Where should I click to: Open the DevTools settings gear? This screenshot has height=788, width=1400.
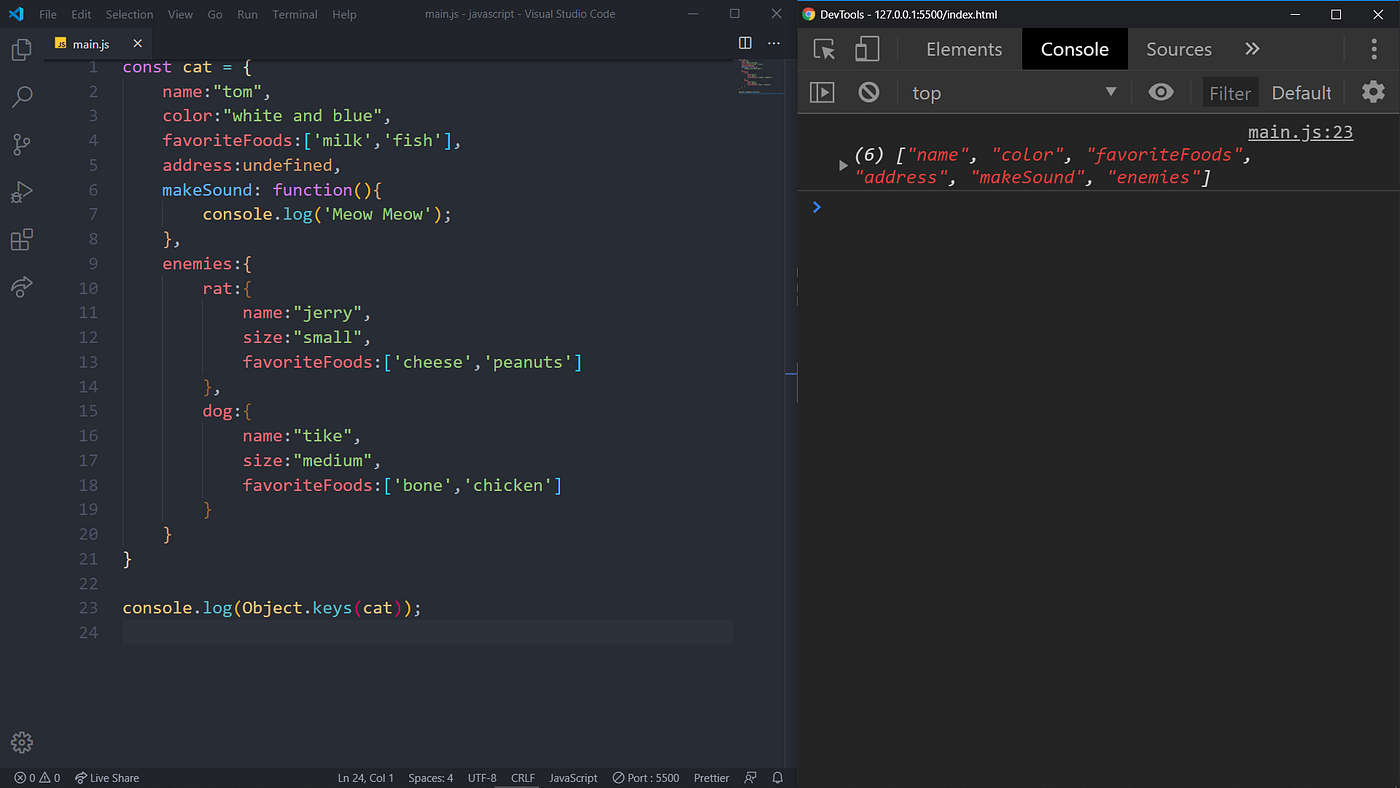pos(1372,91)
